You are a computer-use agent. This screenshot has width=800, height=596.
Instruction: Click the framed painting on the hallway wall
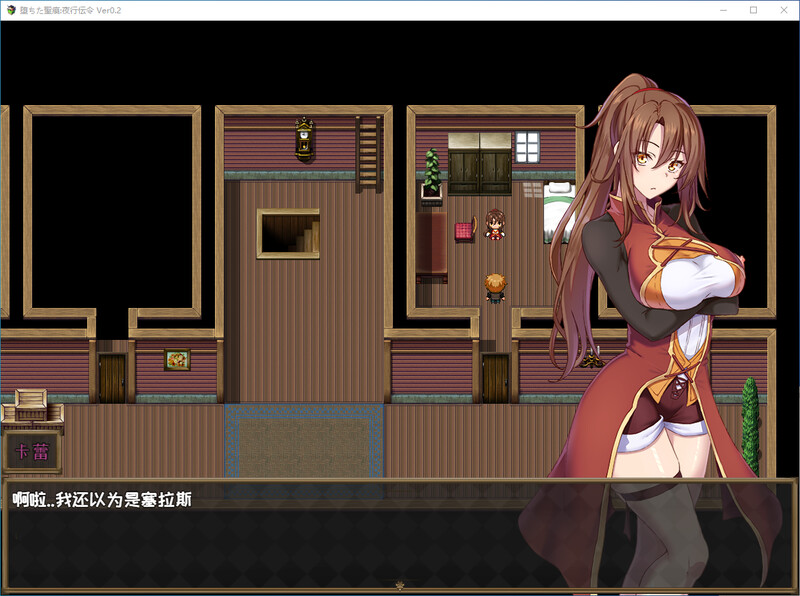pos(177,360)
